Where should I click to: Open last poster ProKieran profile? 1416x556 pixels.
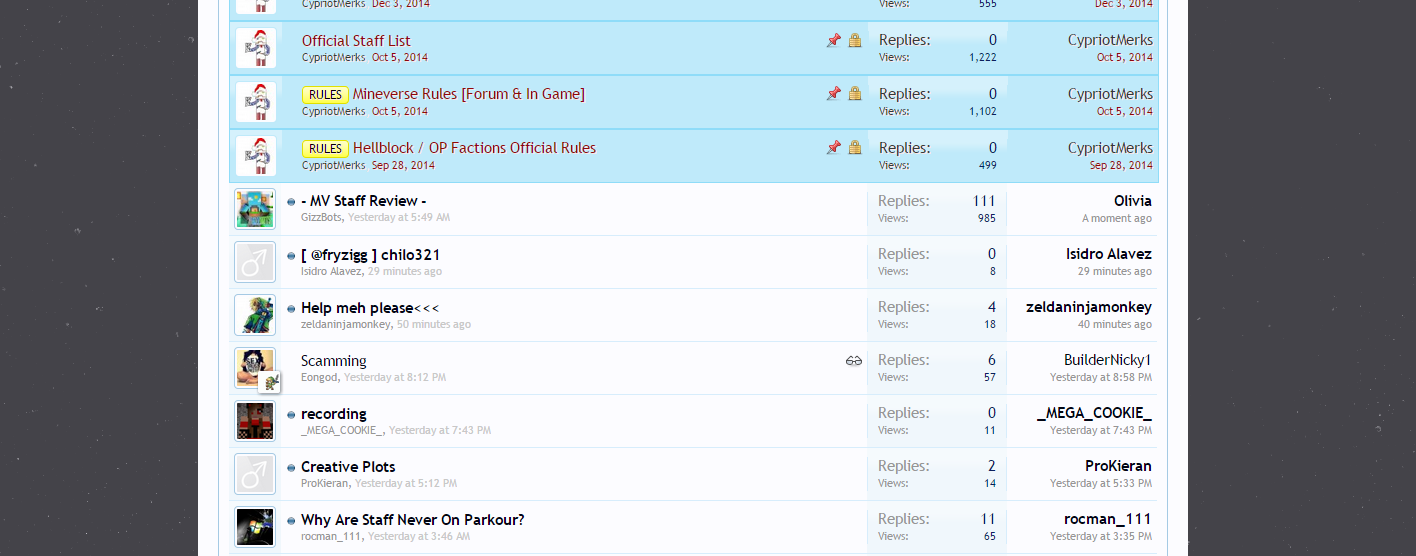pyautogui.click(x=1118, y=466)
